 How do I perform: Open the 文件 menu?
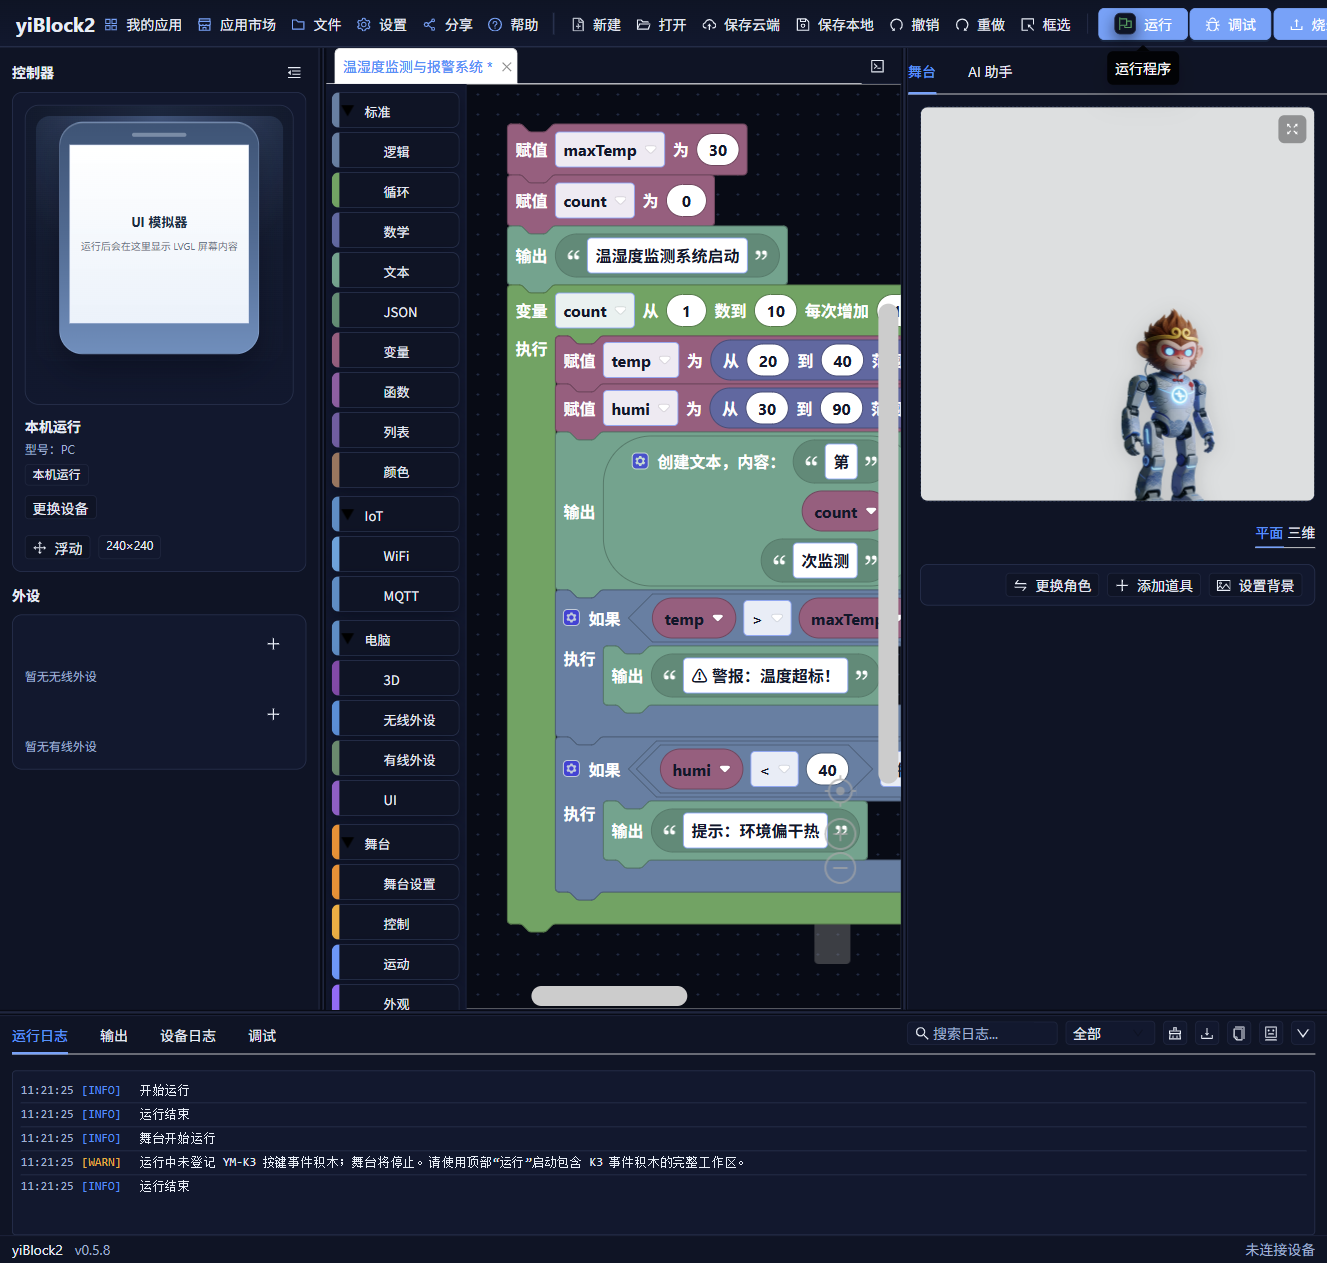coord(316,25)
